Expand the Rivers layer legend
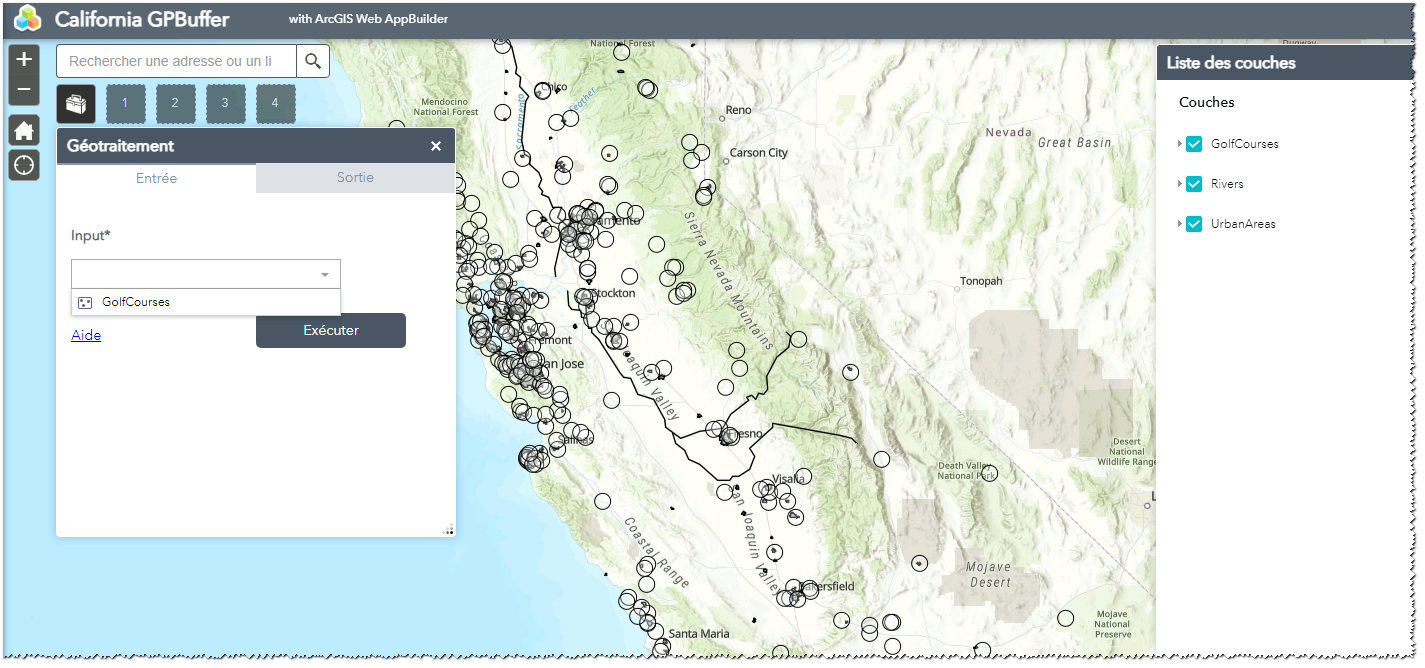1425x668 pixels. [1177, 183]
